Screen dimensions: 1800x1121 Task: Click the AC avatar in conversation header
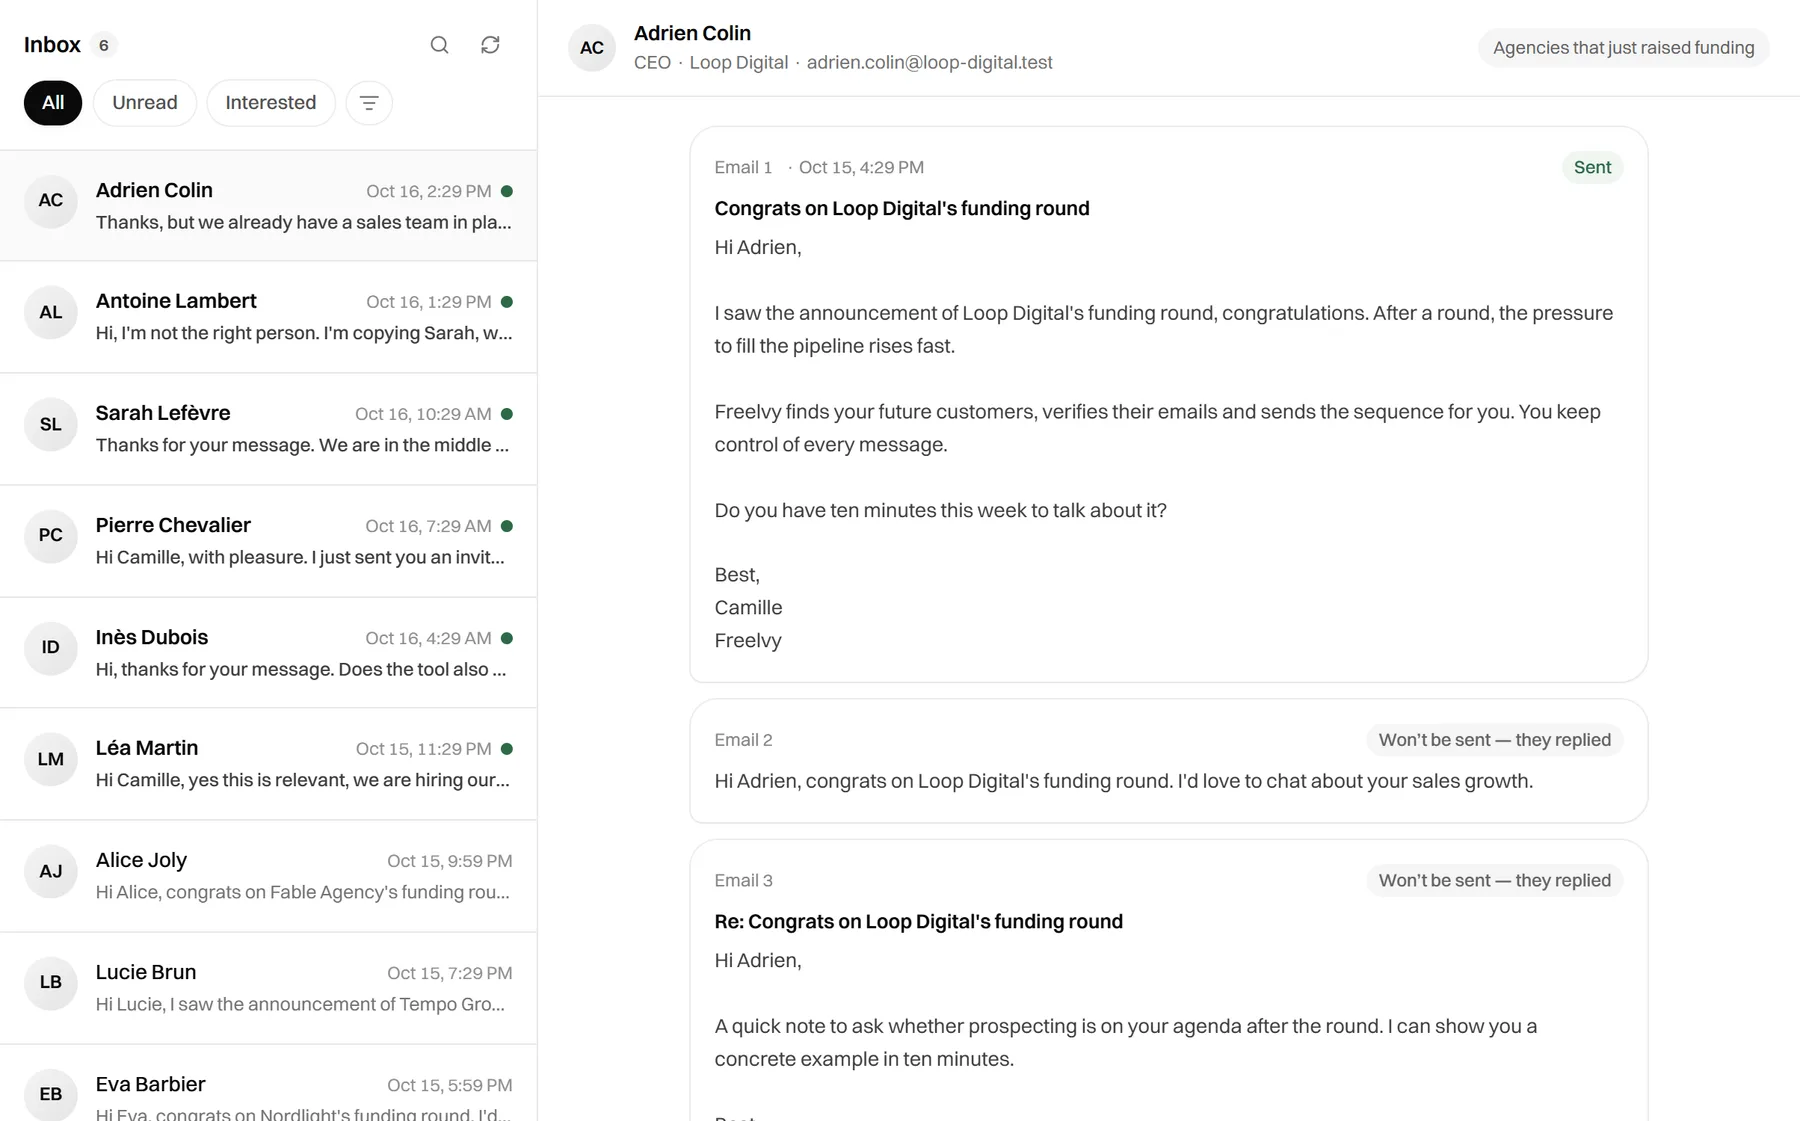(x=592, y=48)
